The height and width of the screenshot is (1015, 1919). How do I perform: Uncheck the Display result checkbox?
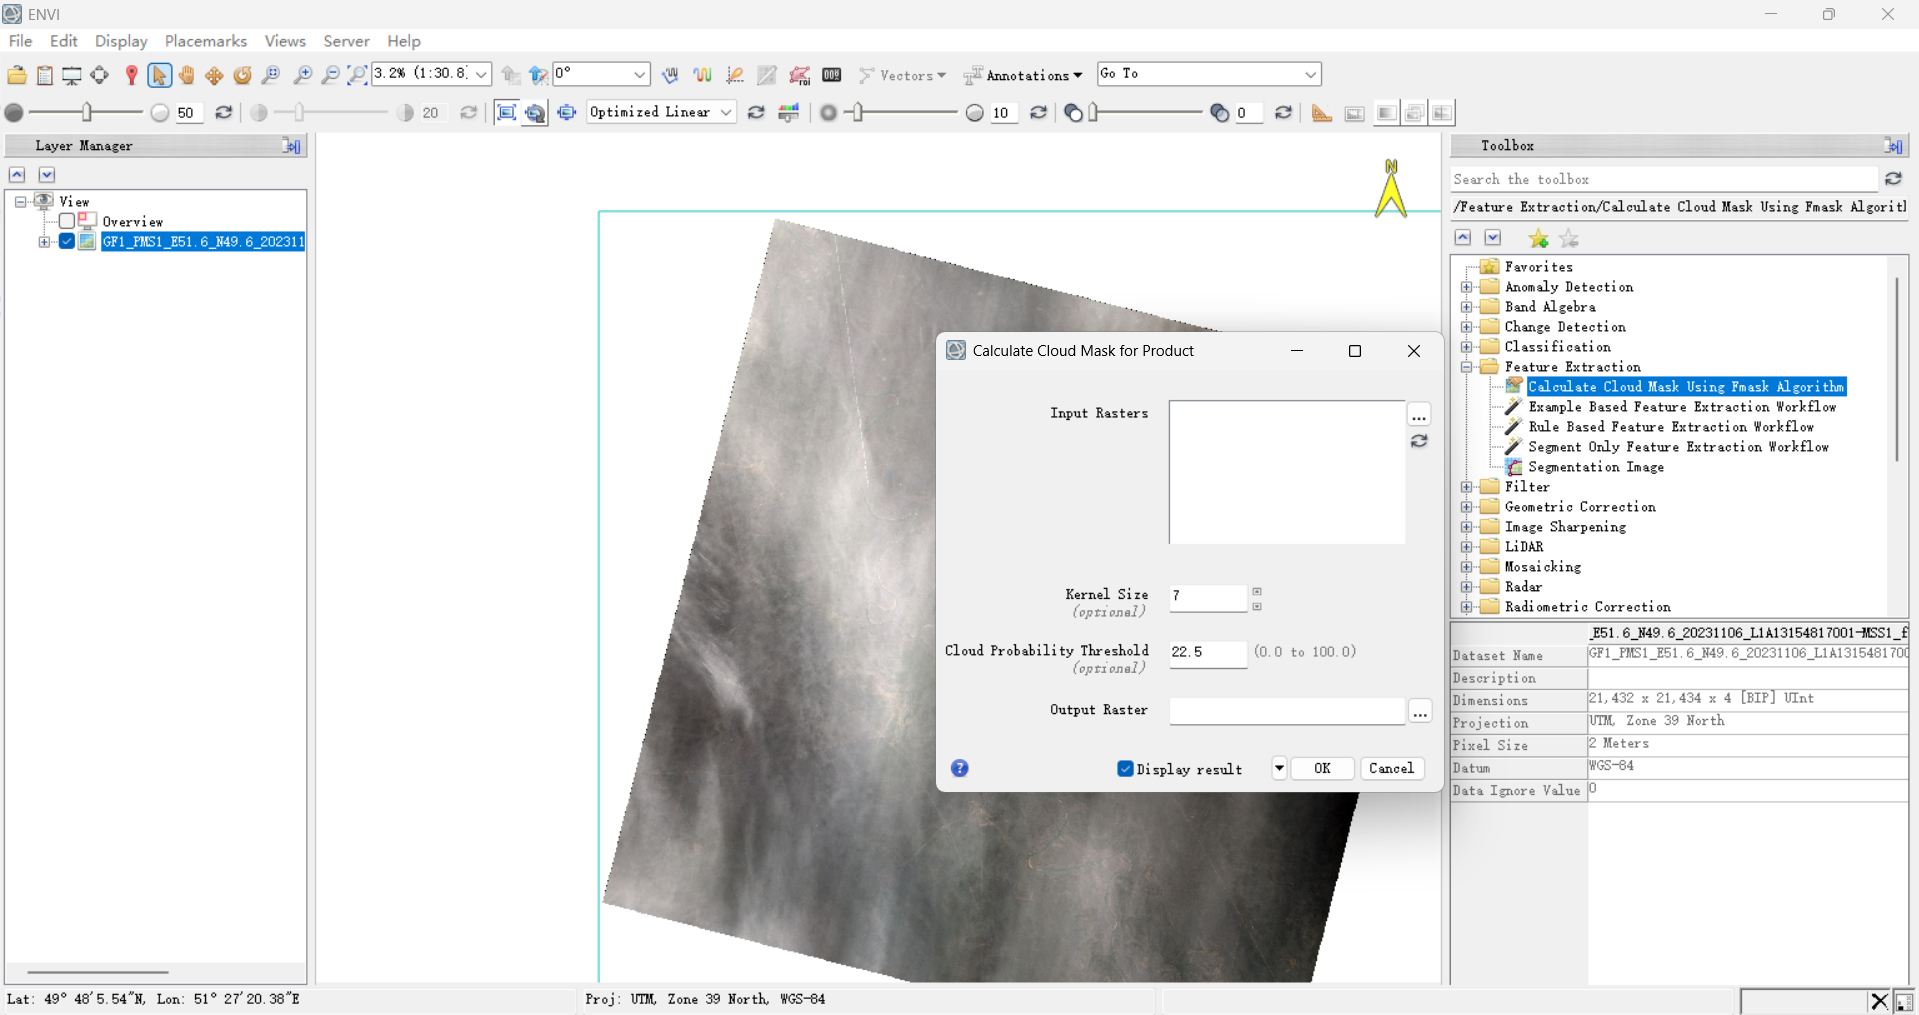click(1125, 768)
